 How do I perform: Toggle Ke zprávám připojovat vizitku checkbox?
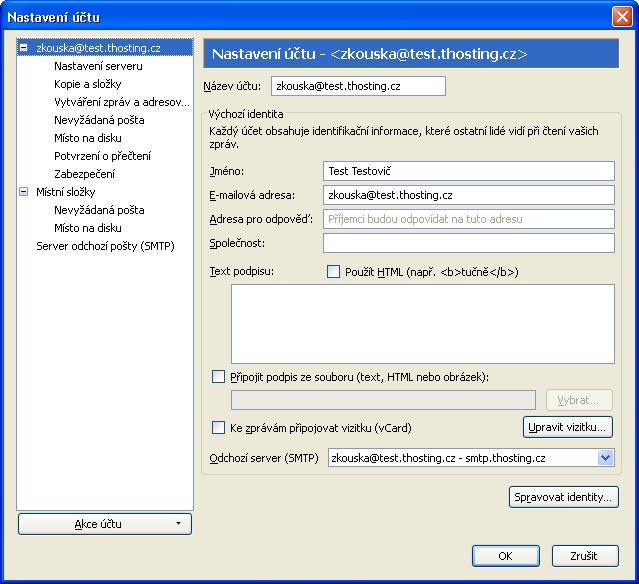pyautogui.click(x=219, y=428)
